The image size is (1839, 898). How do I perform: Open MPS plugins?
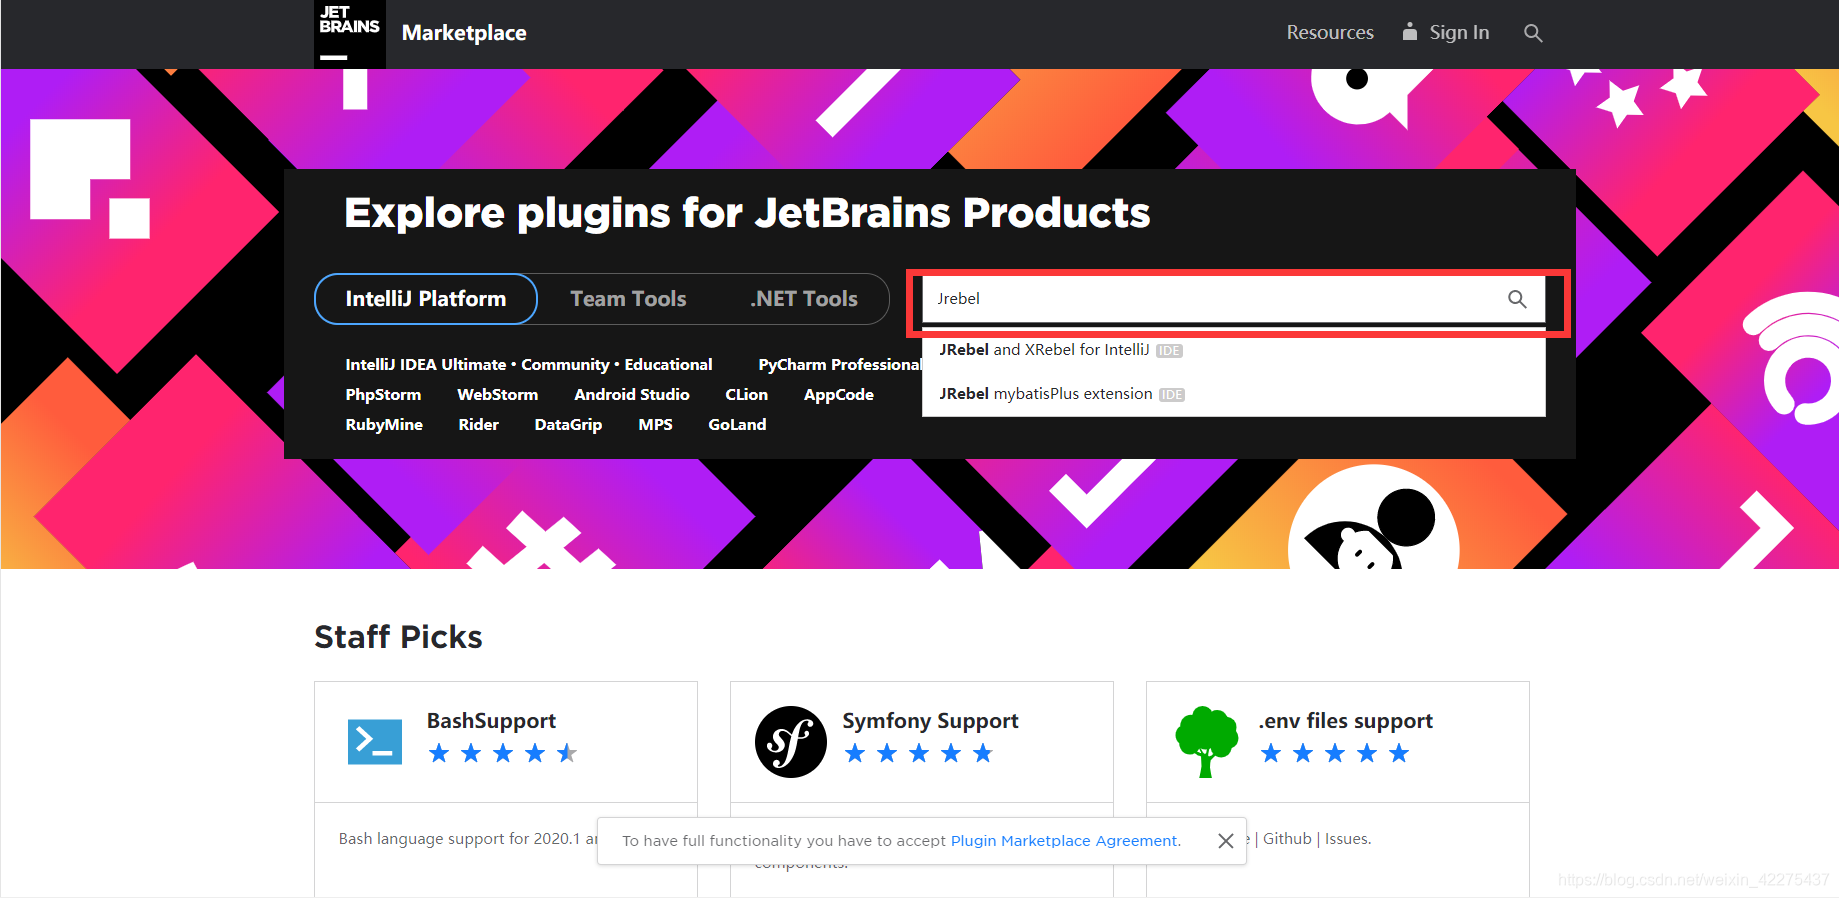pyautogui.click(x=655, y=425)
